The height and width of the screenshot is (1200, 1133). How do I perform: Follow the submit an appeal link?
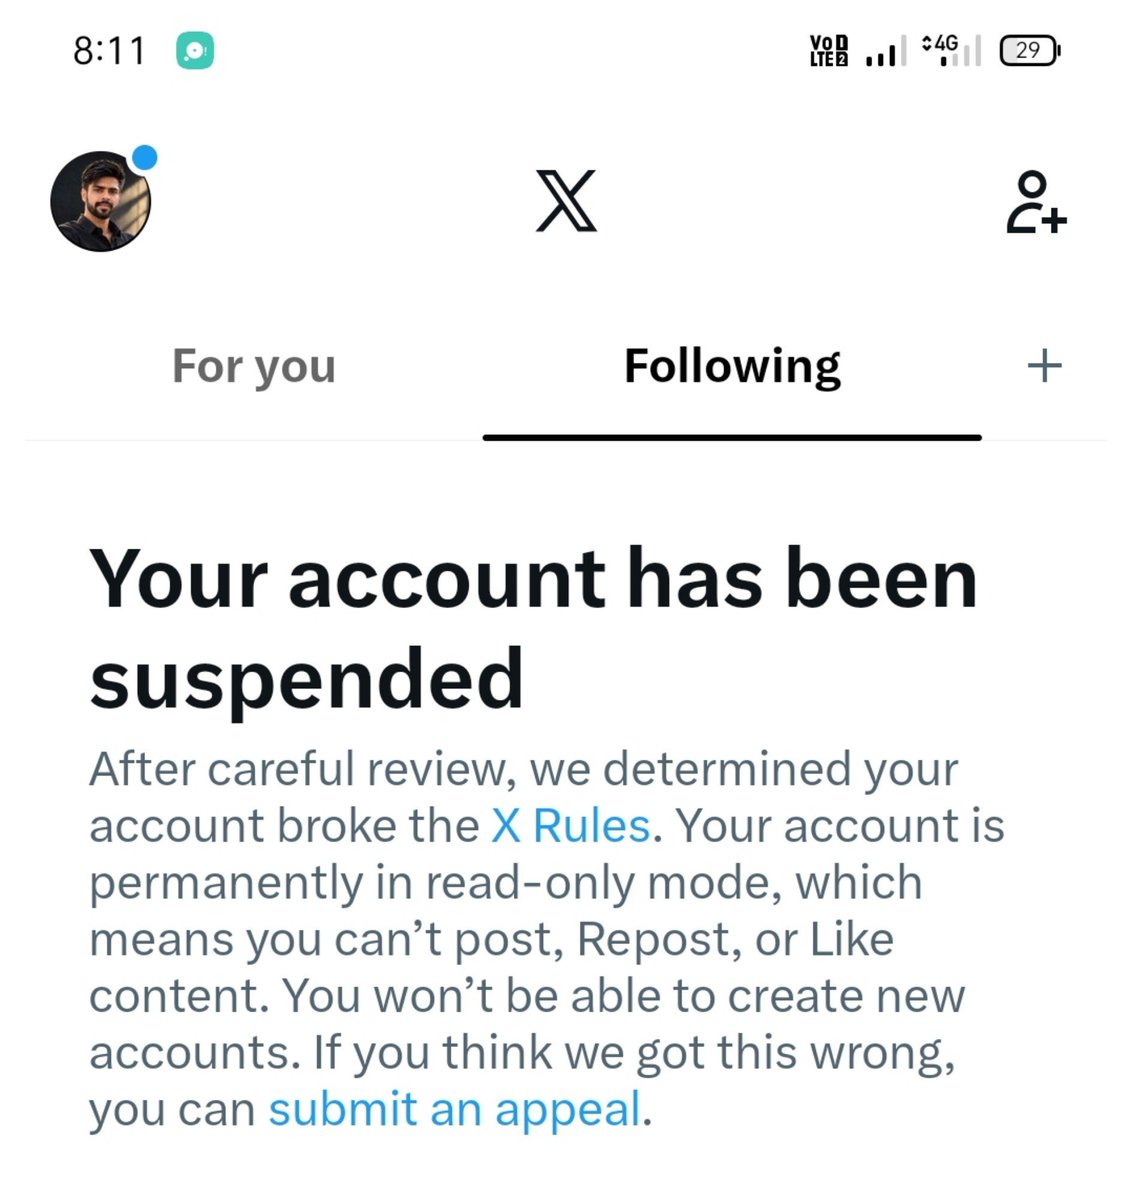[x=455, y=1110]
